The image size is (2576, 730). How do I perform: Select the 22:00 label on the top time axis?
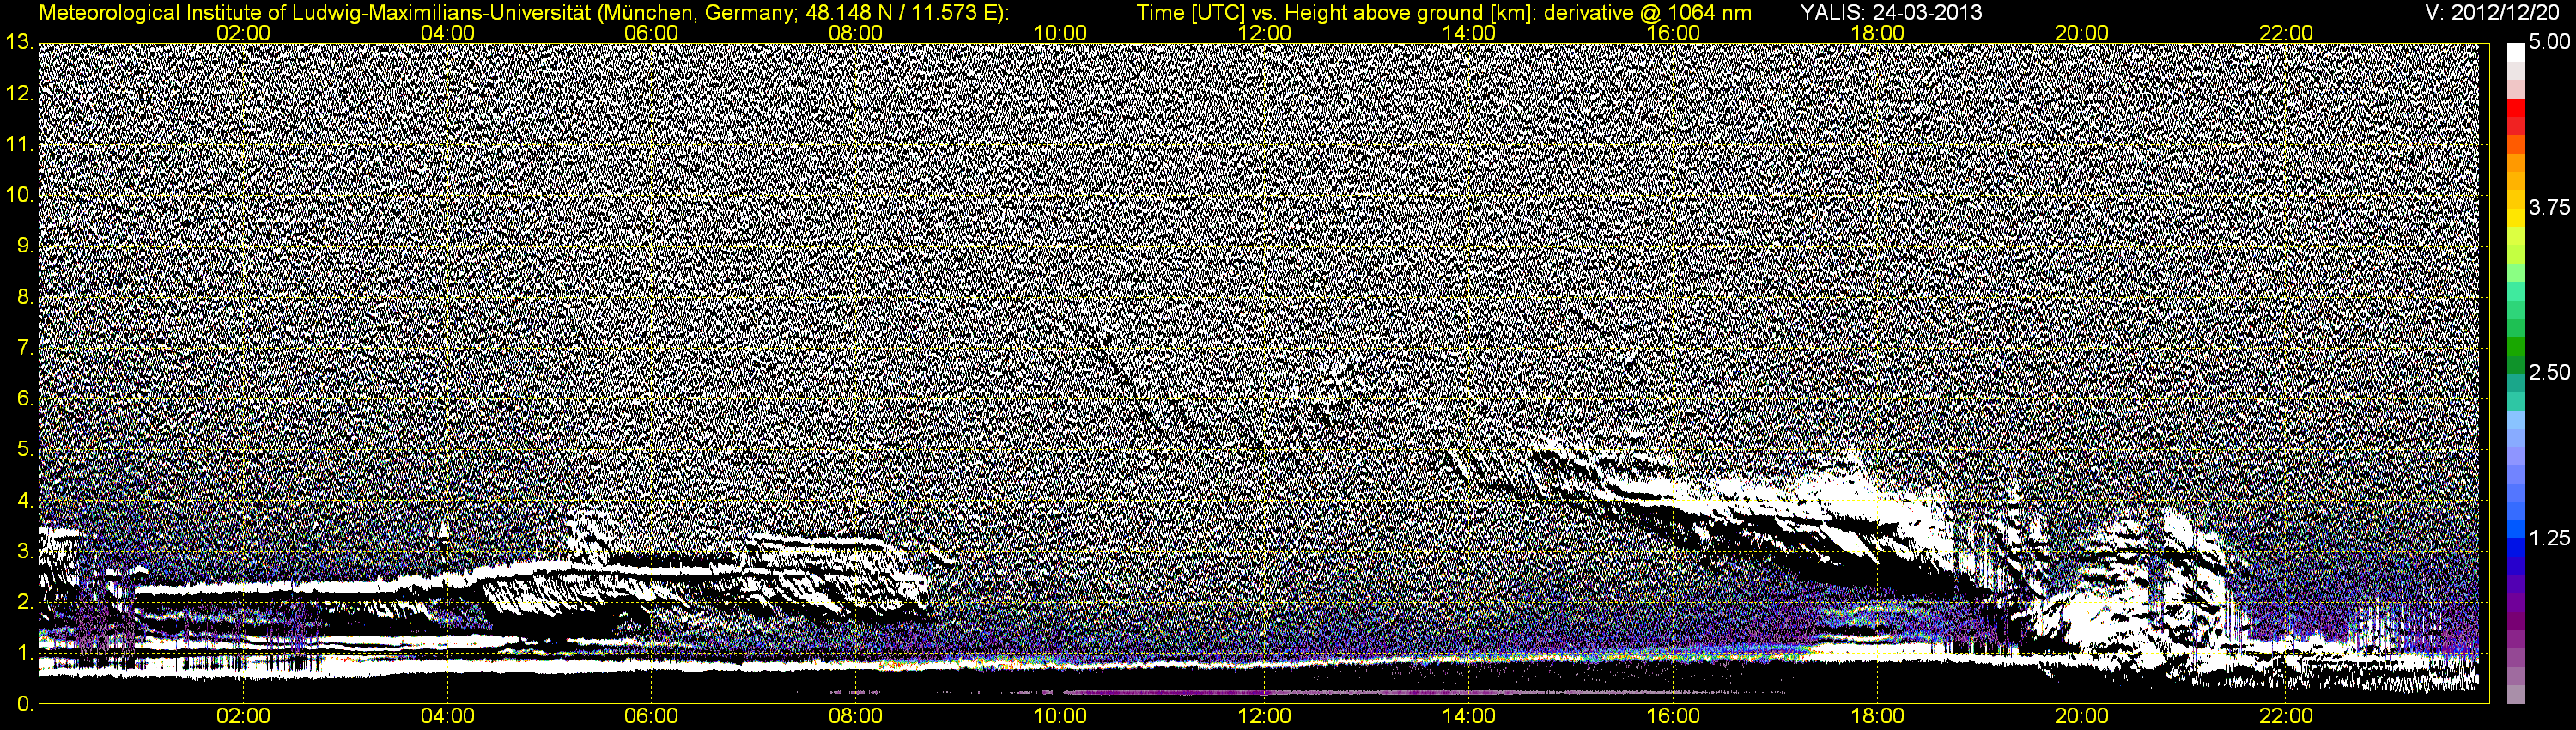point(2286,33)
